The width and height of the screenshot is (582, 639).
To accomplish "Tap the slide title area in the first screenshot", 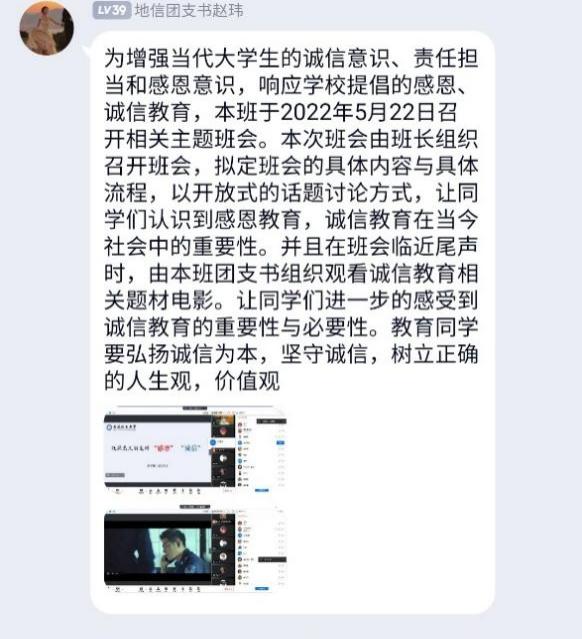I will tap(157, 448).
